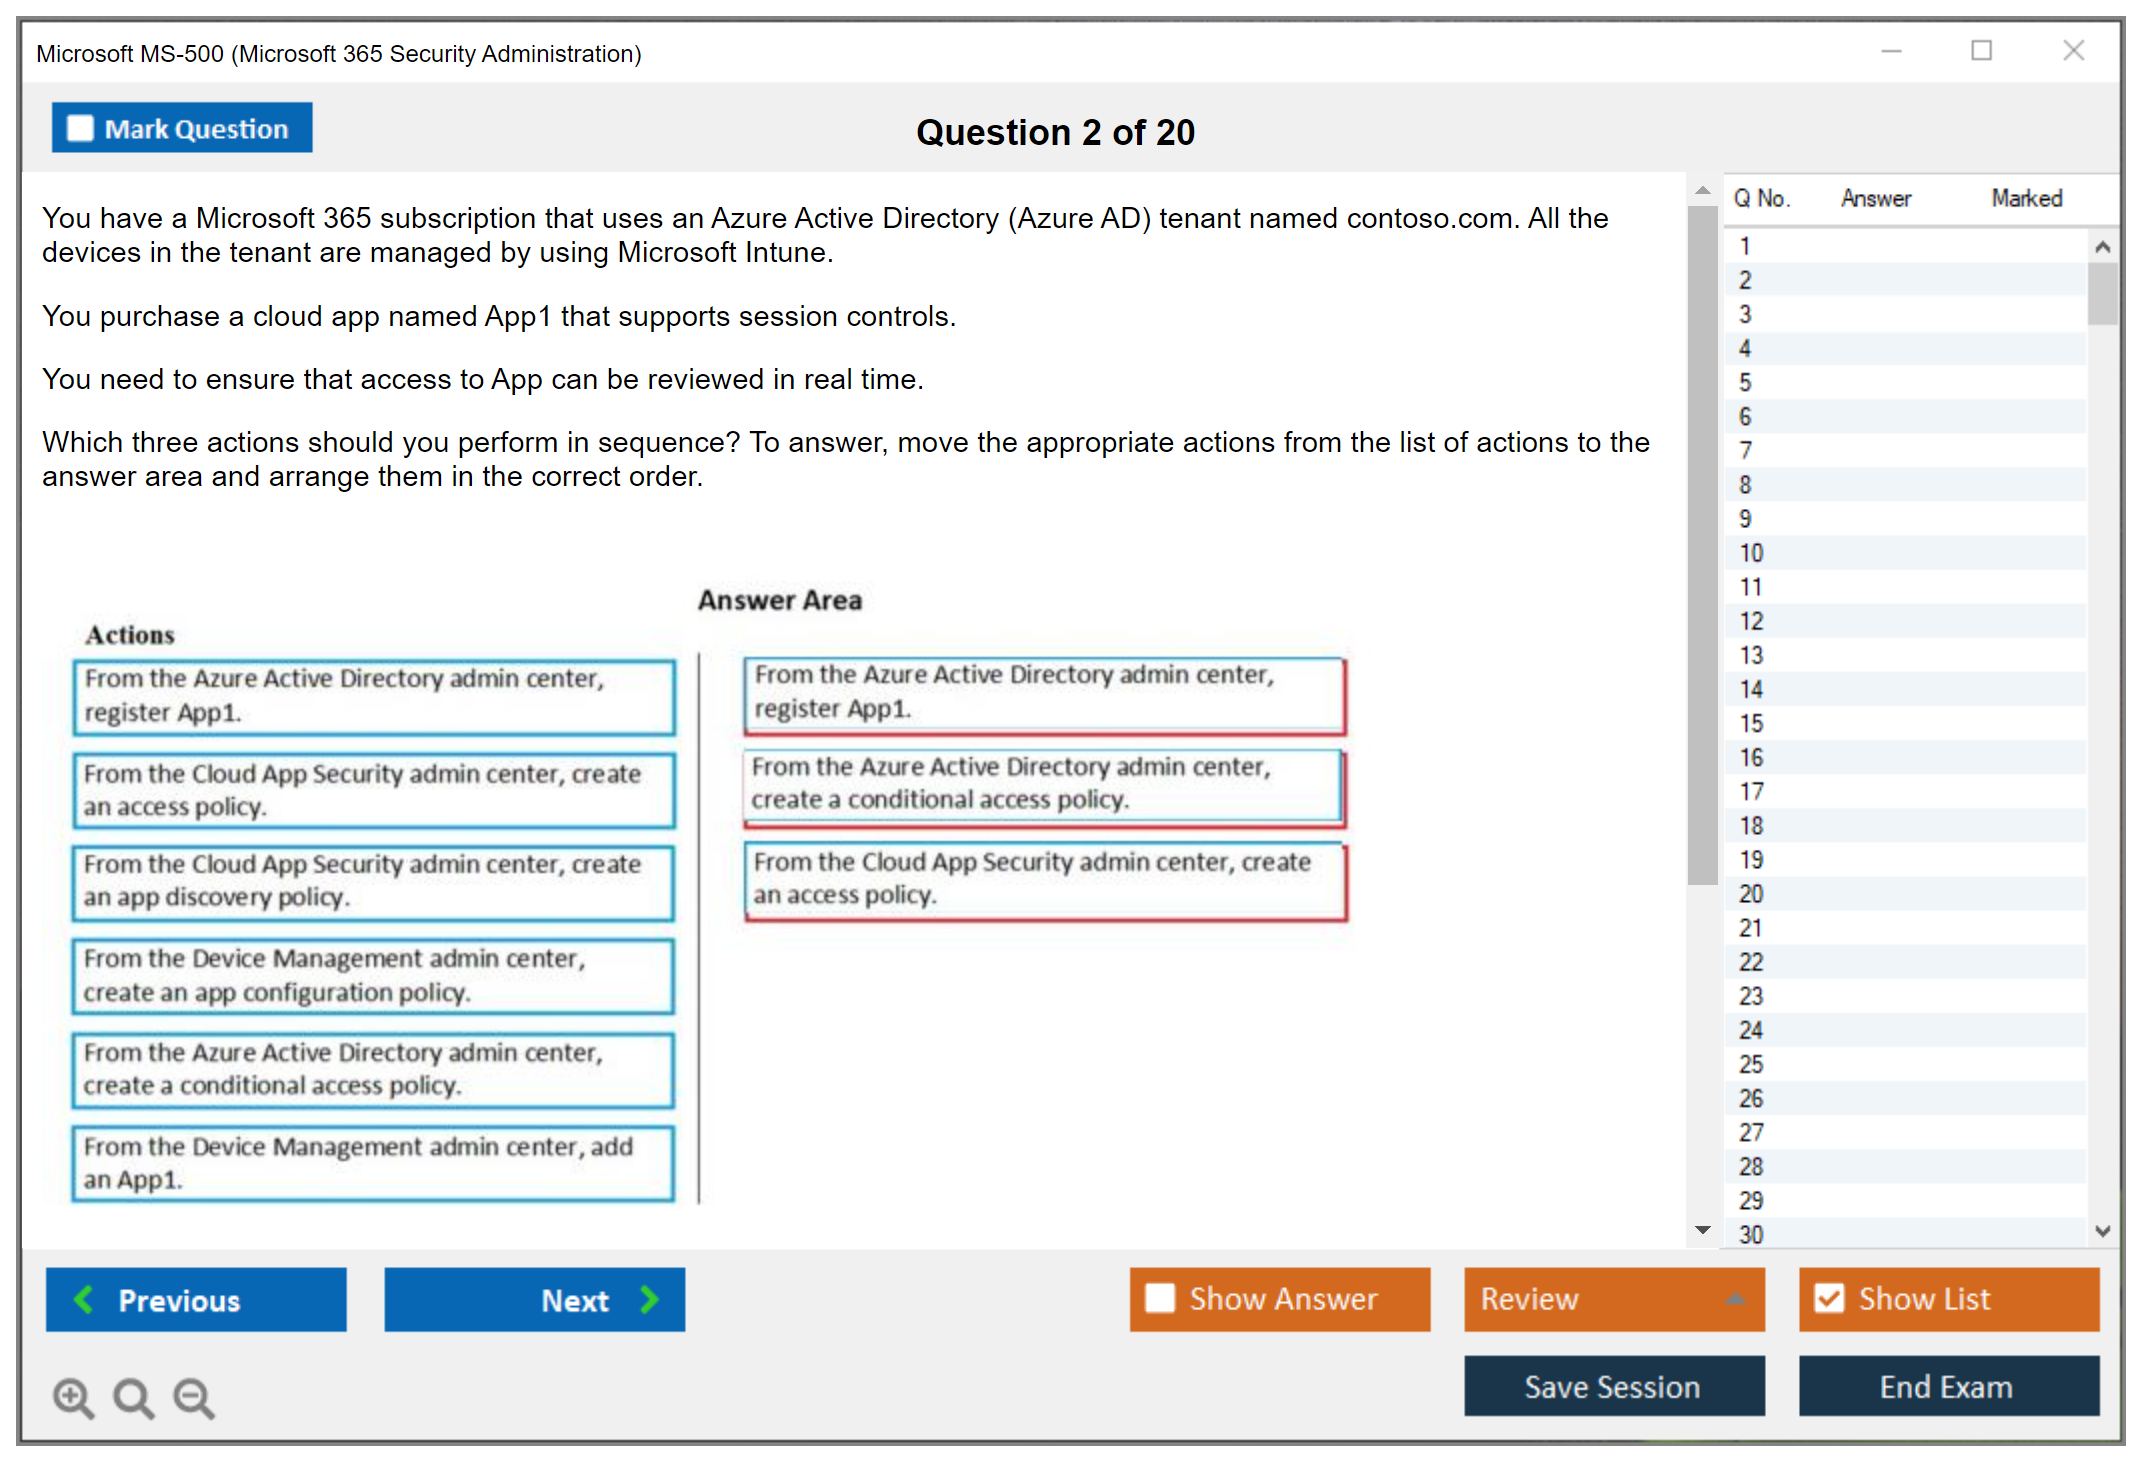The height and width of the screenshot is (1470, 2150).
Task: Expand the Review dropdown menu
Action: click(1735, 1299)
